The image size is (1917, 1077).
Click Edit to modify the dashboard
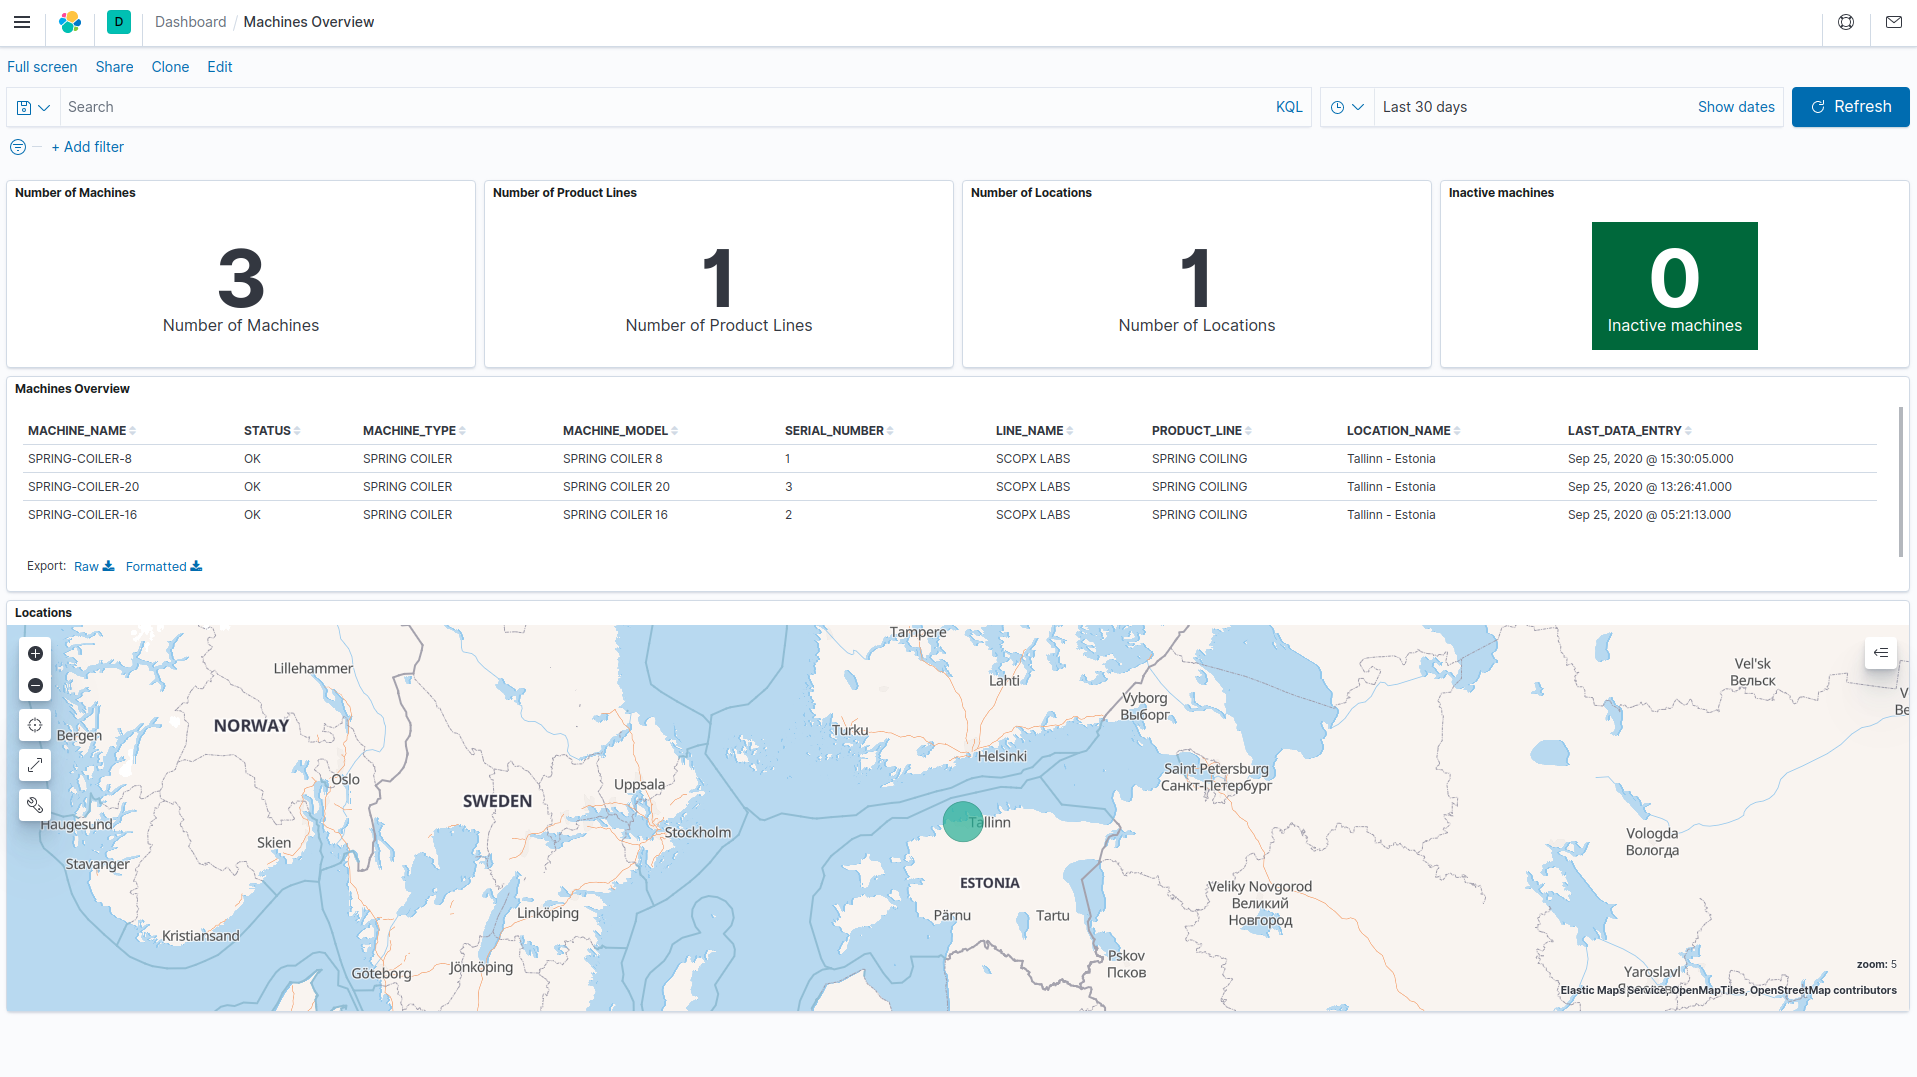220,67
